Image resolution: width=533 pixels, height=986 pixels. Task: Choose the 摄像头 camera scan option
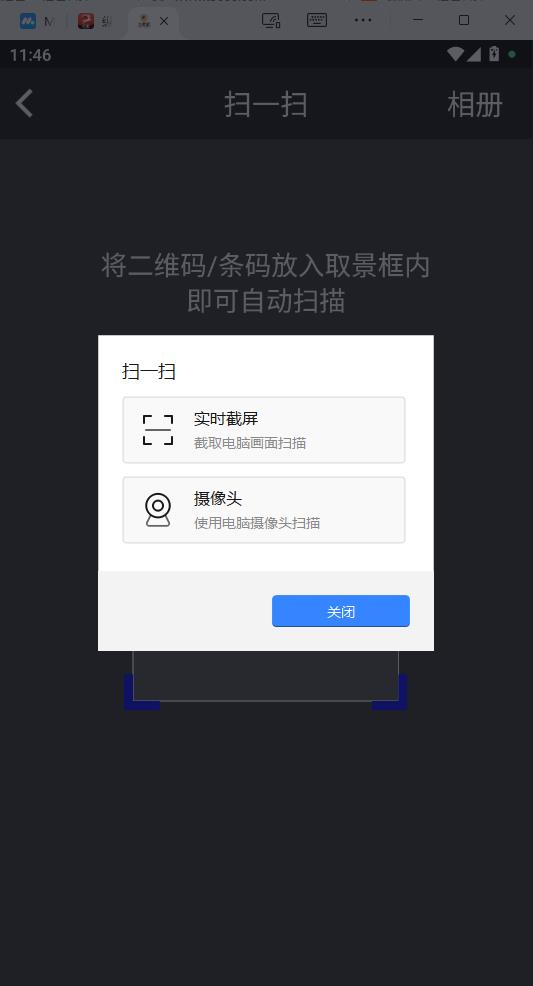[x=264, y=510]
